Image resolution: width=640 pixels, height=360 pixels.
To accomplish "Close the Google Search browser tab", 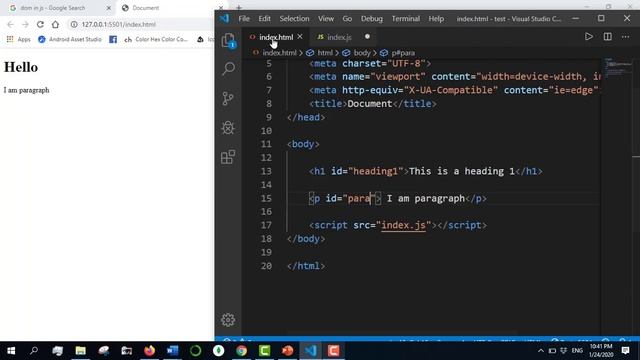I will click(109, 8).
